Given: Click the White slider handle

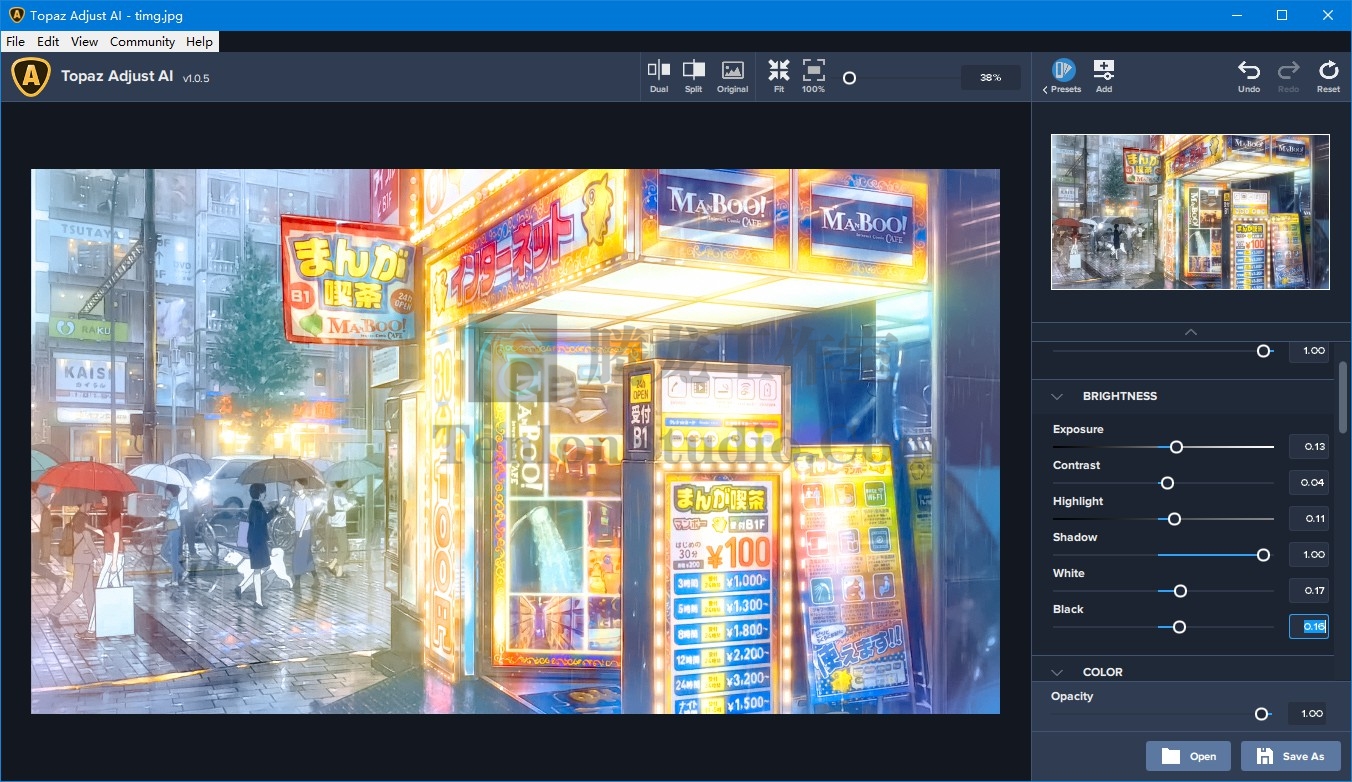Looking at the screenshot, I should click(1180, 591).
